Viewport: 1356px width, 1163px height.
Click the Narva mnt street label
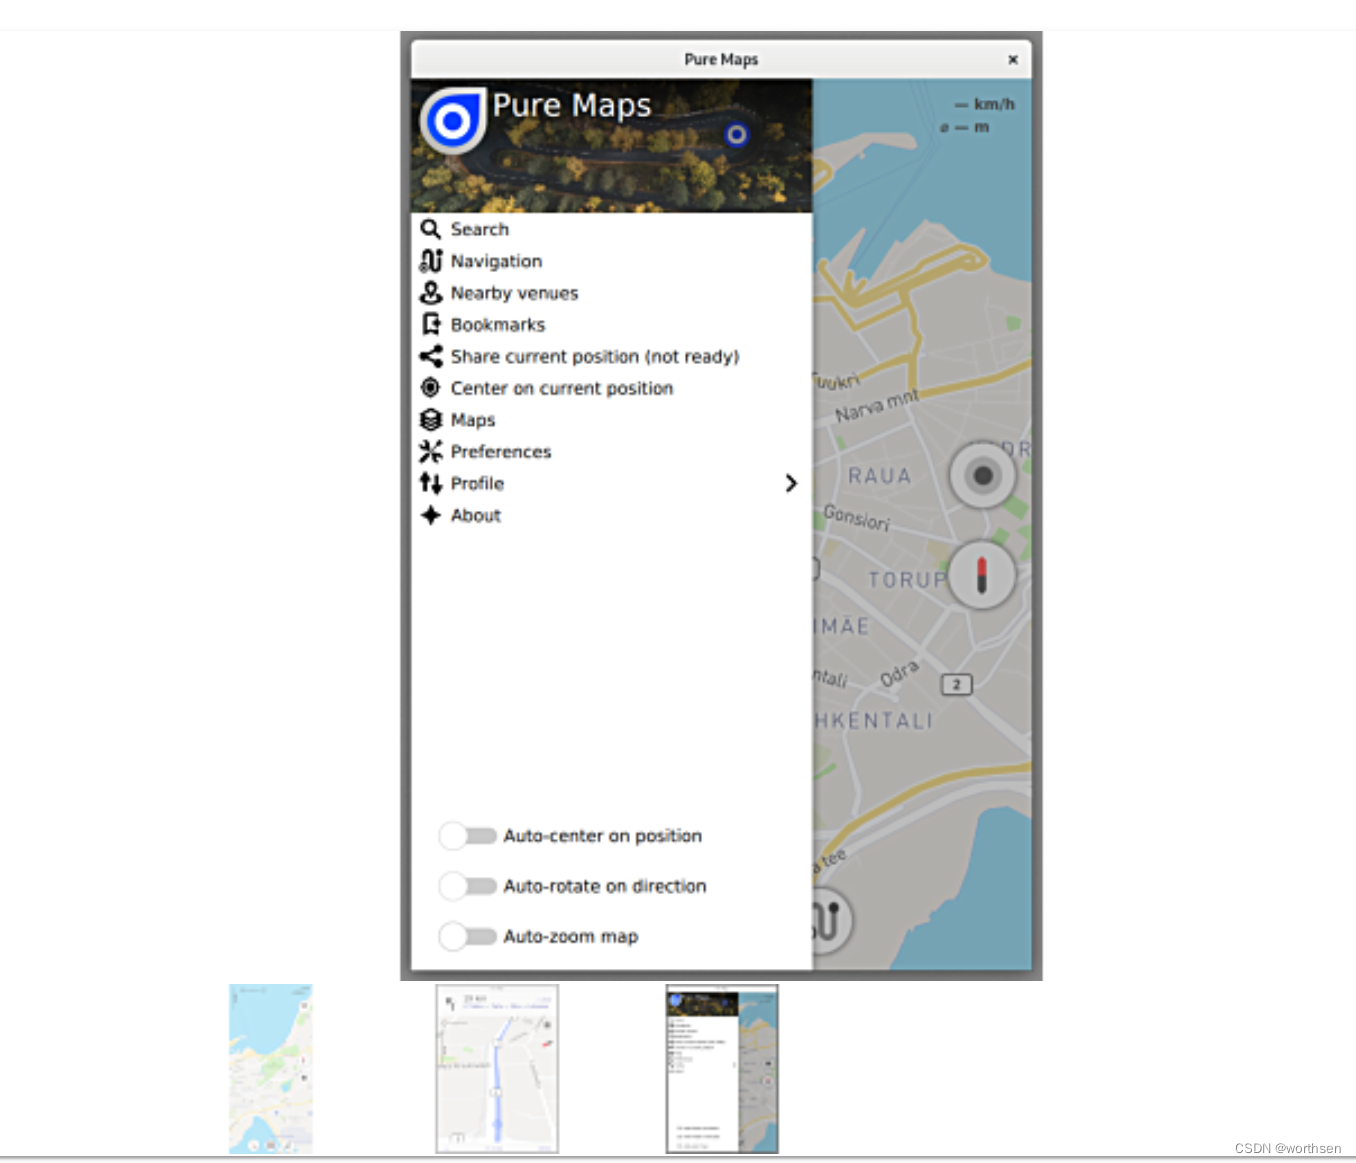coord(877,405)
